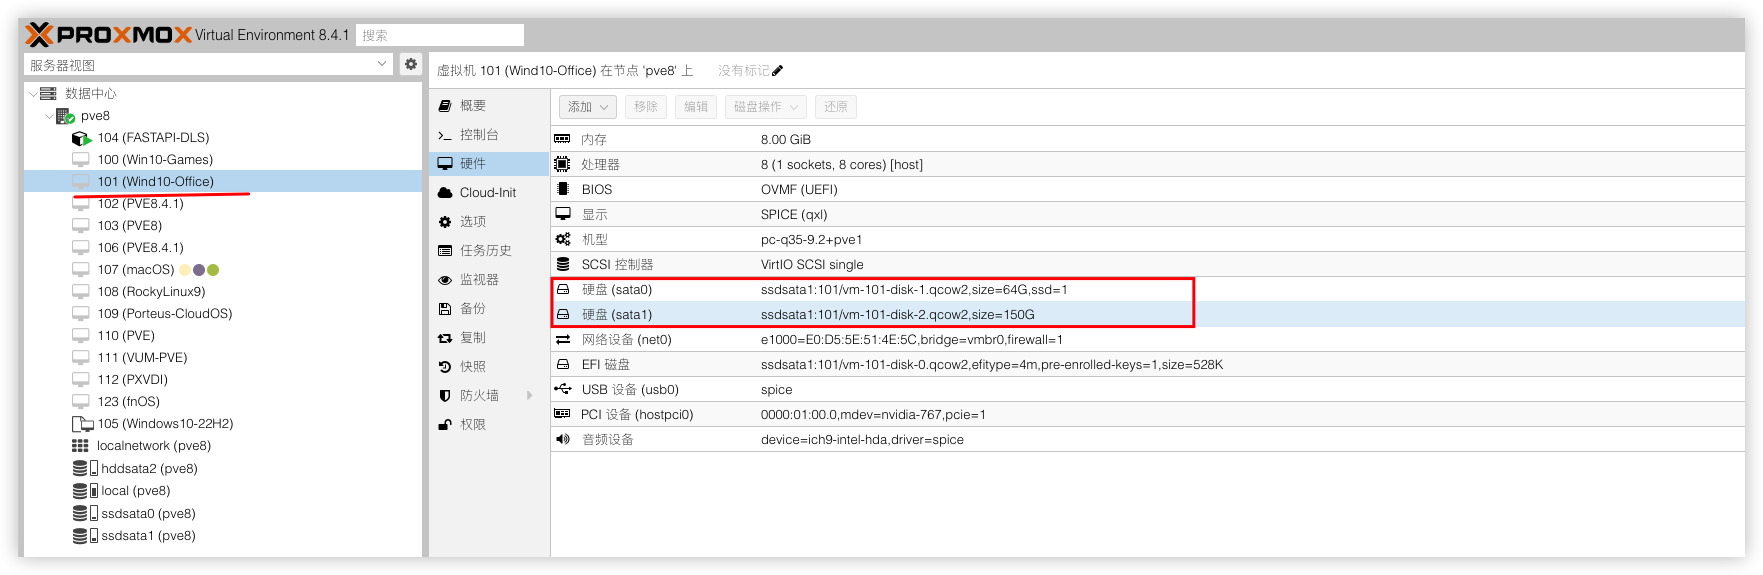Open the Cloud-Init tab
1763x575 pixels.
pyautogui.click(x=489, y=193)
